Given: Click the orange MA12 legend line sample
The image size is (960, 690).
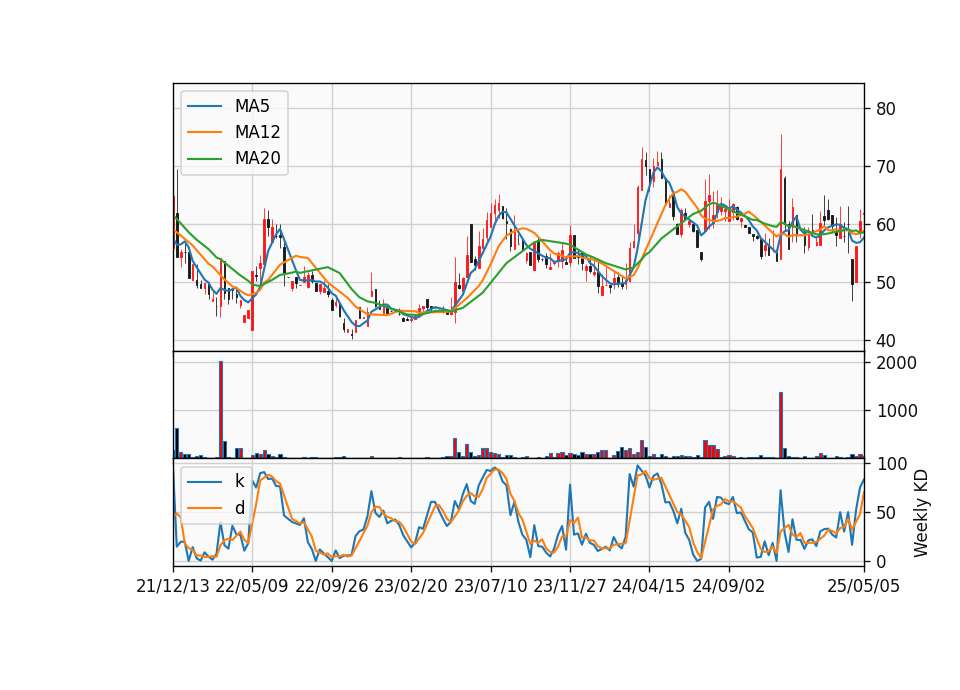Looking at the screenshot, I should (x=204, y=132).
